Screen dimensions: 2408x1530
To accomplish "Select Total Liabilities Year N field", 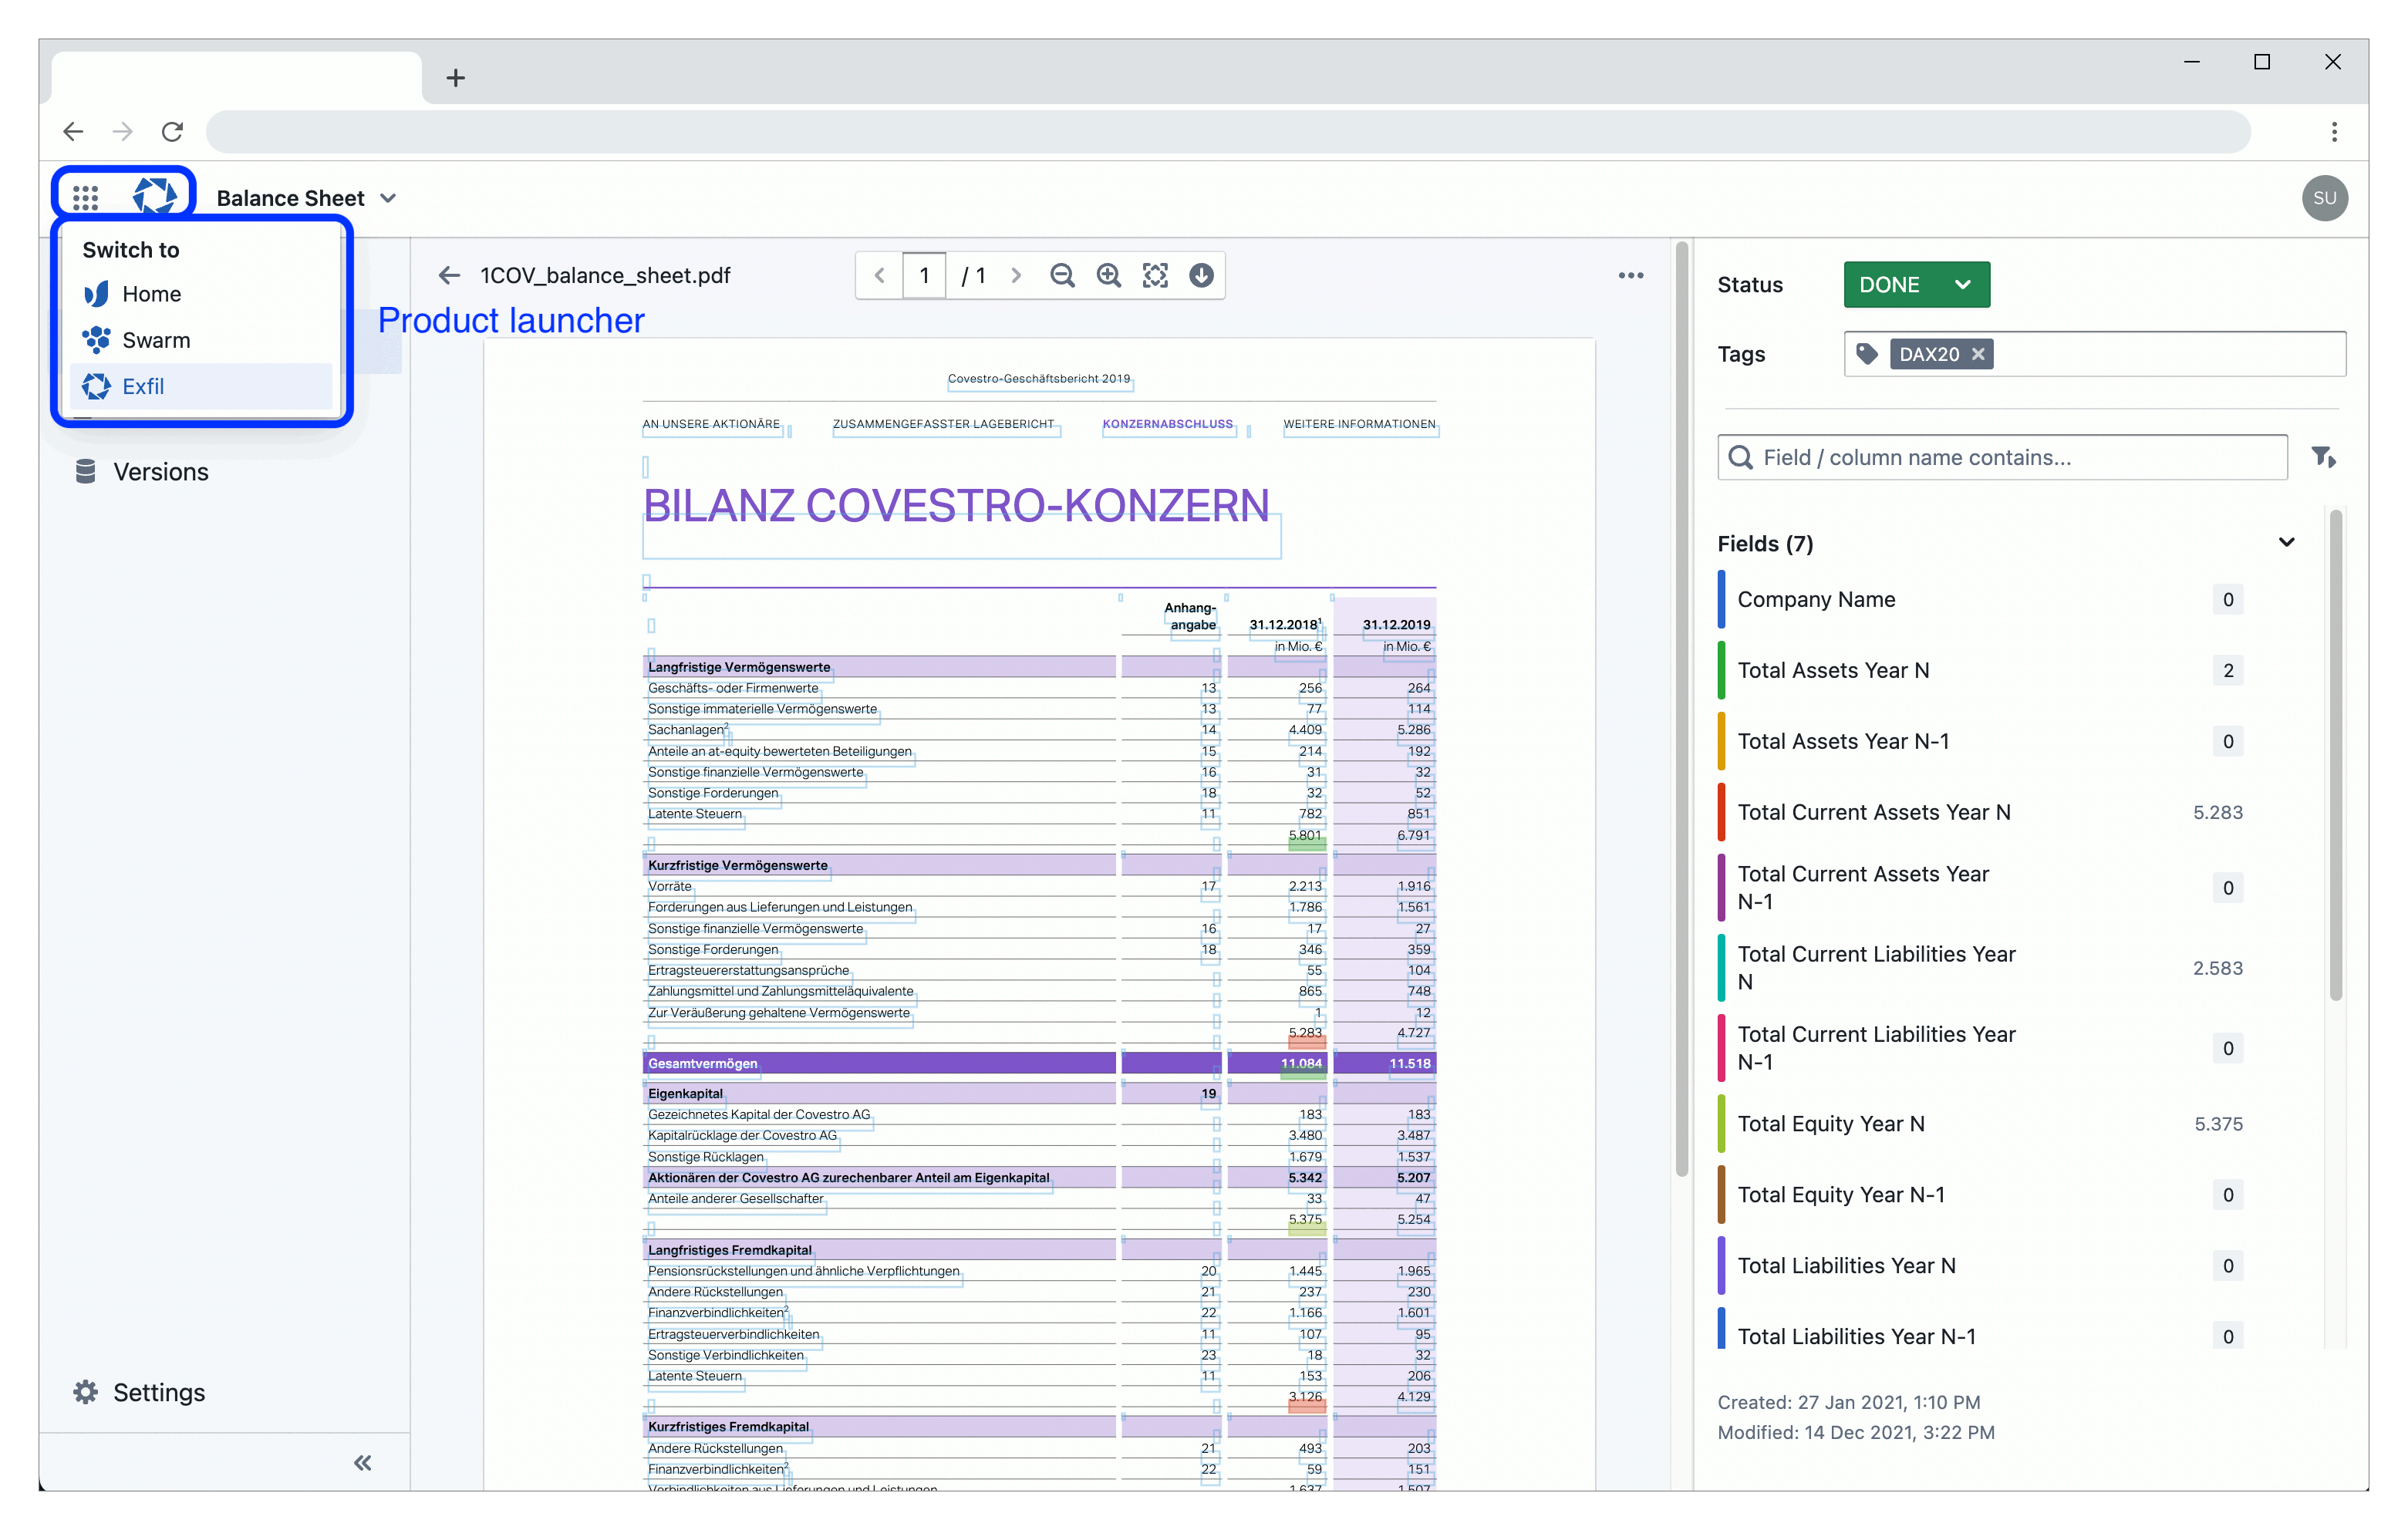I will pyautogui.click(x=1980, y=1266).
